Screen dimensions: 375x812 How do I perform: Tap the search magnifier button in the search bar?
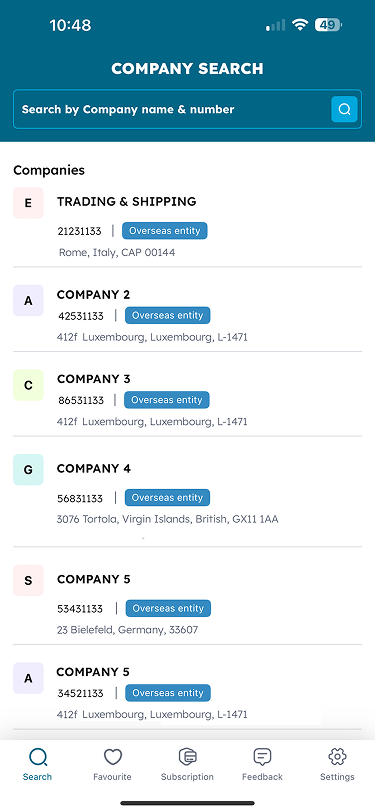coord(344,109)
